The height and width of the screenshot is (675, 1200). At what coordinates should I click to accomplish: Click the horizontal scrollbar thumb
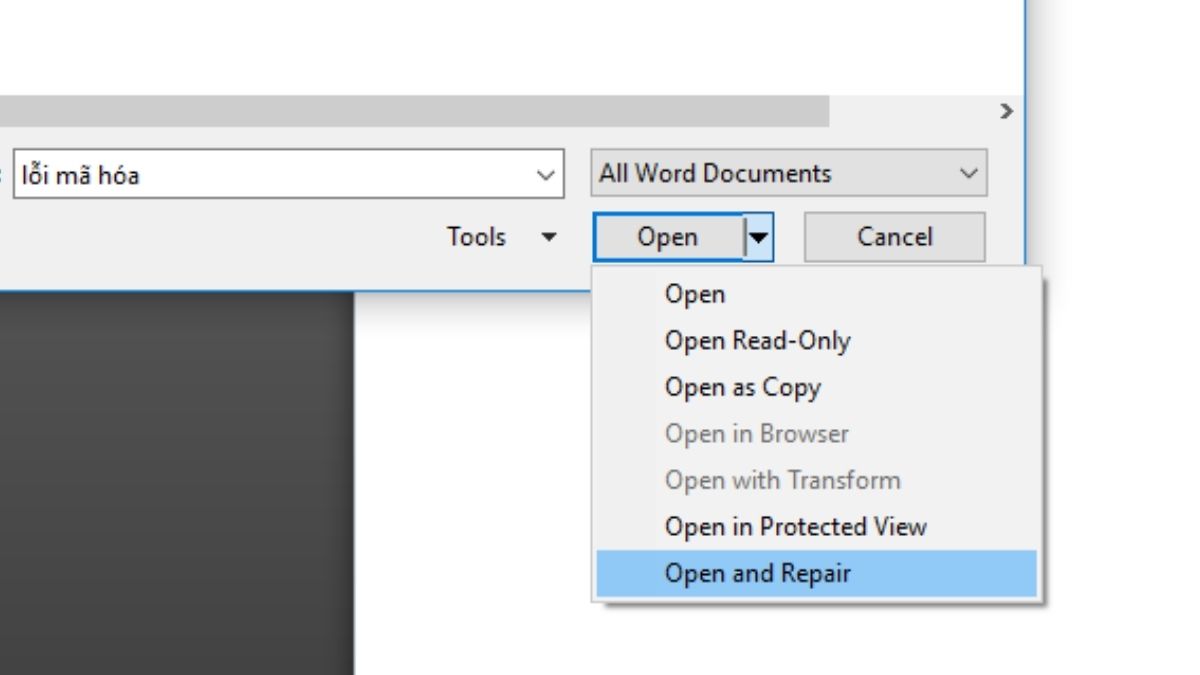tap(414, 111)
